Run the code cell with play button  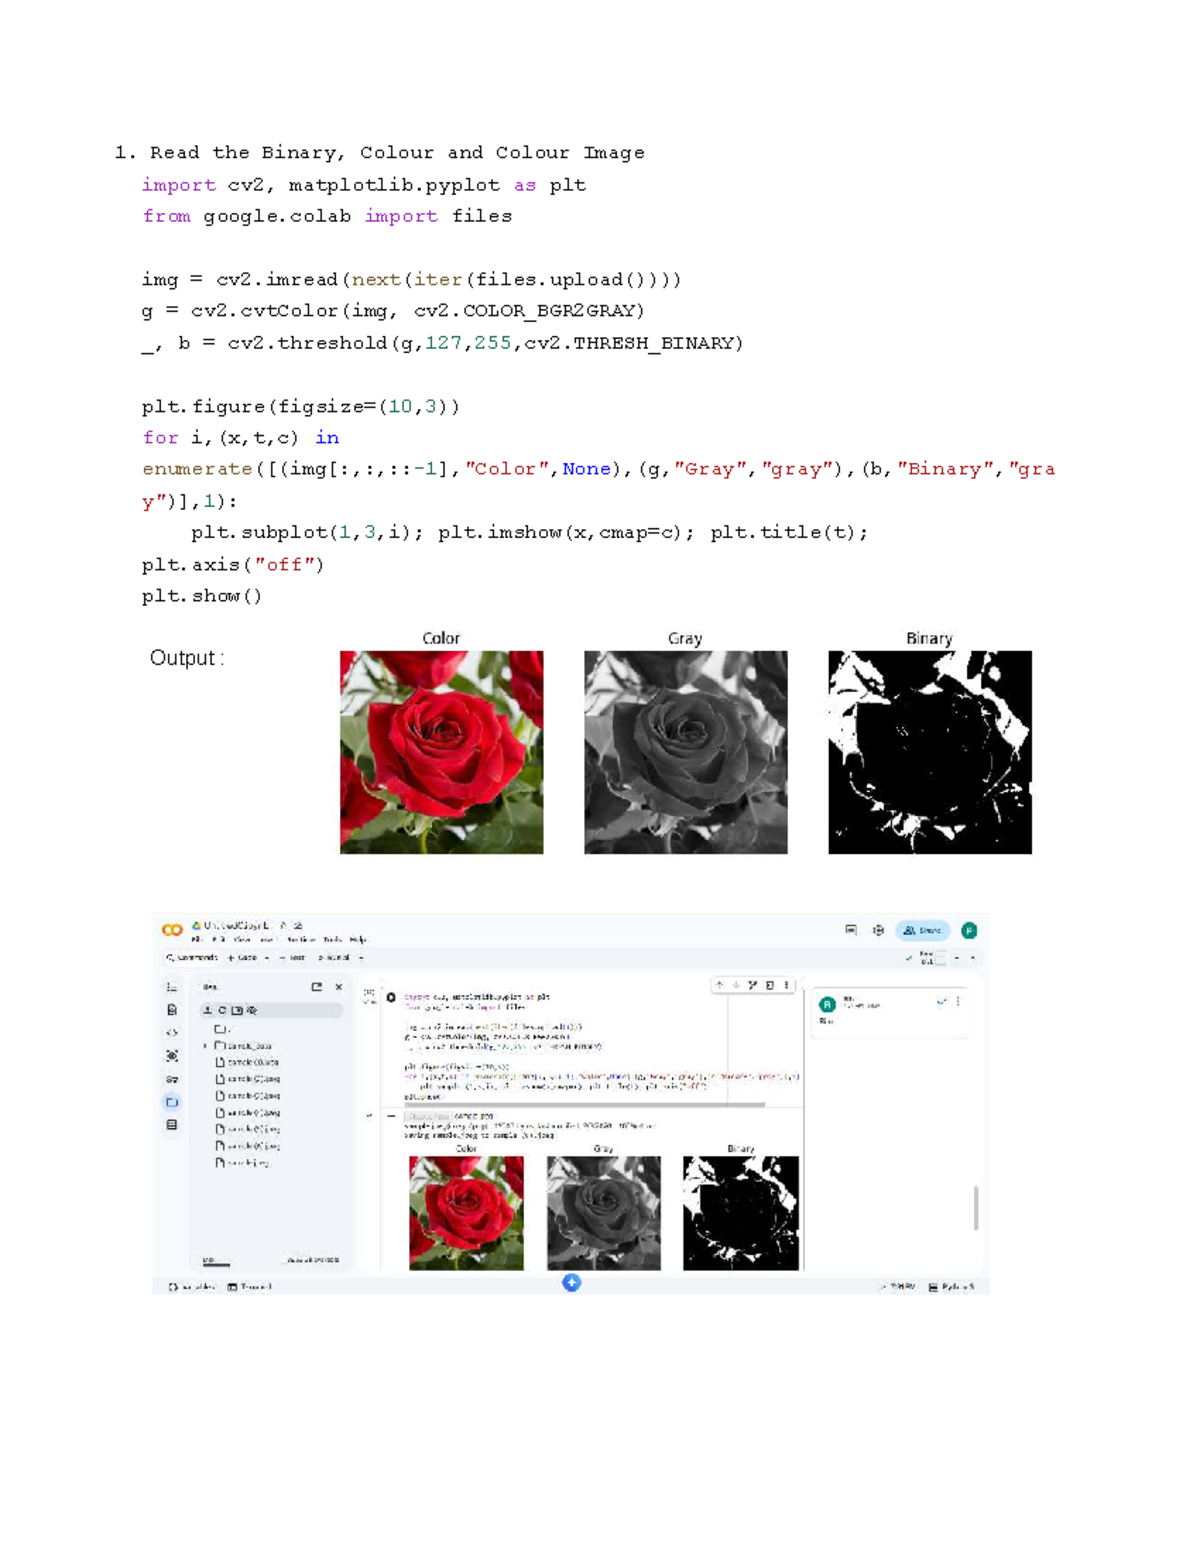click(391, 997)
